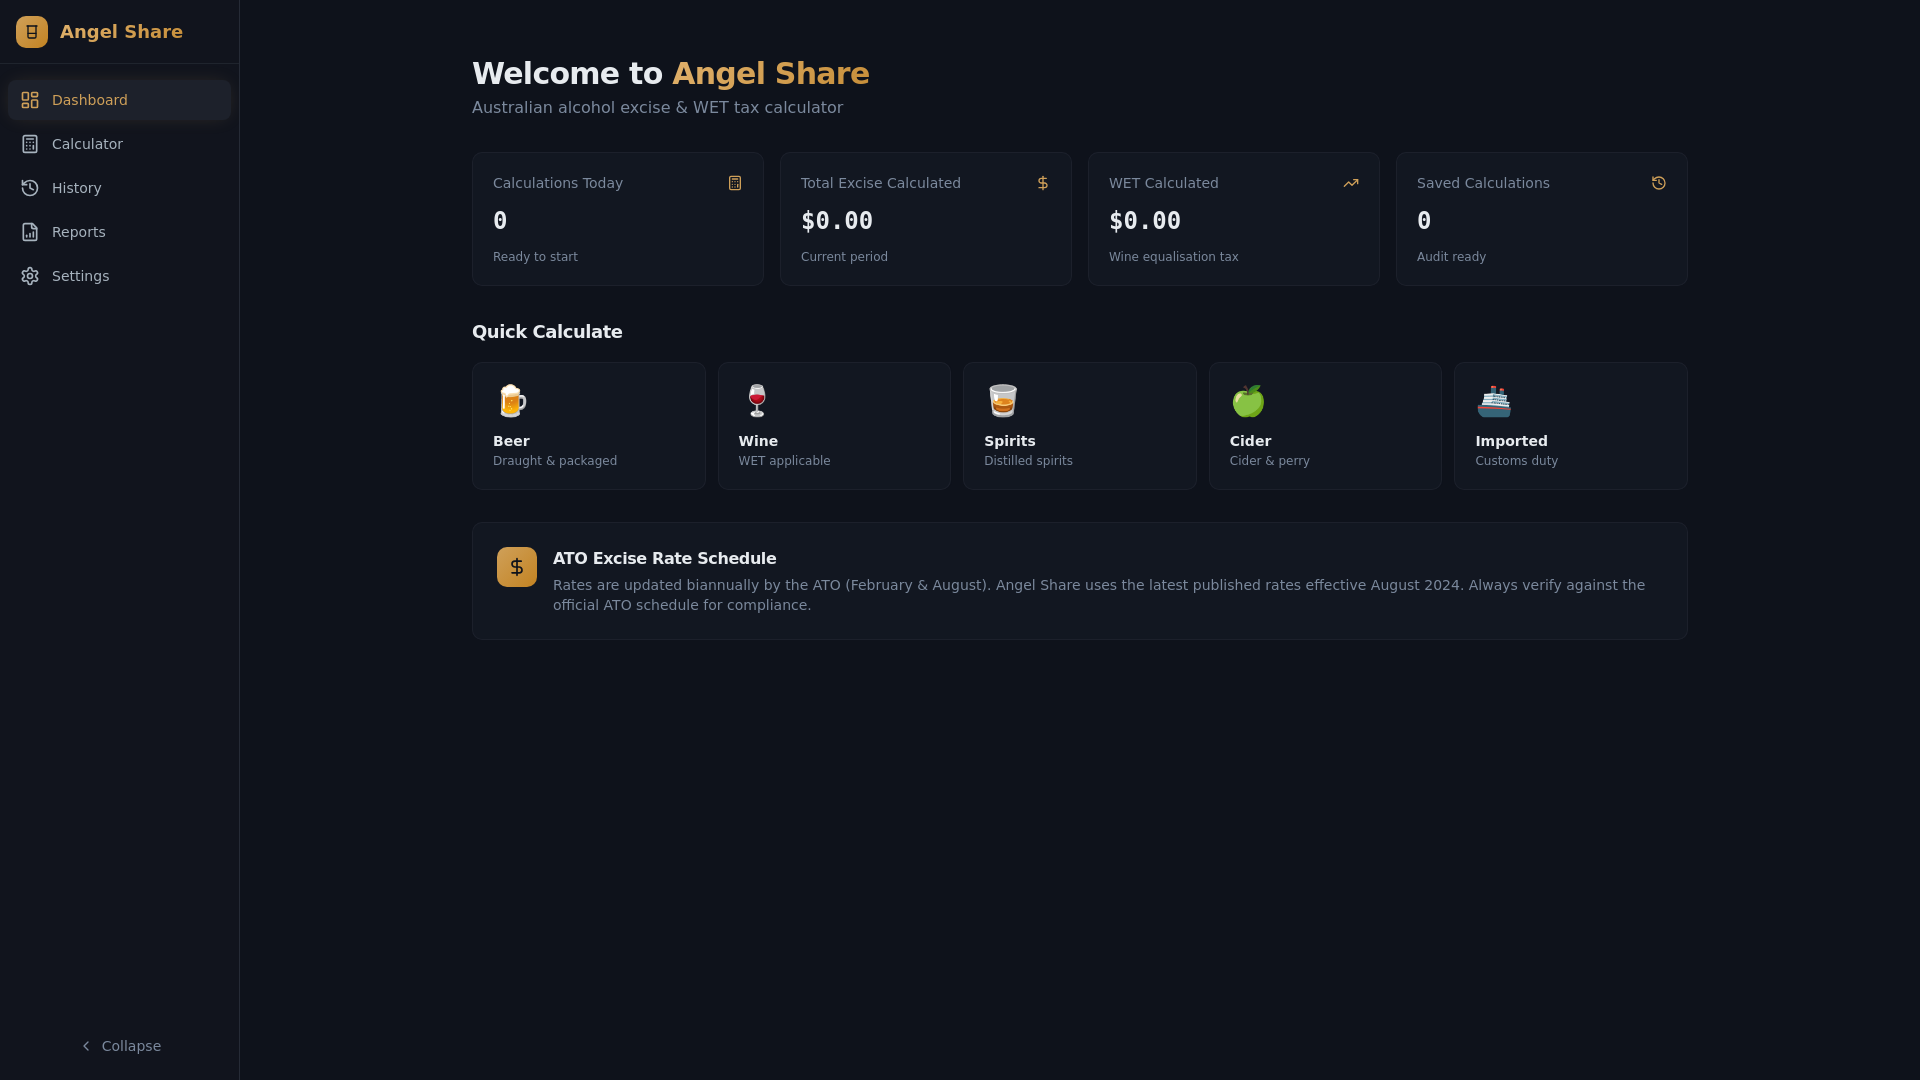
Task: Click history icon on Saved Calculations card
Action: tap(1659, 183)
